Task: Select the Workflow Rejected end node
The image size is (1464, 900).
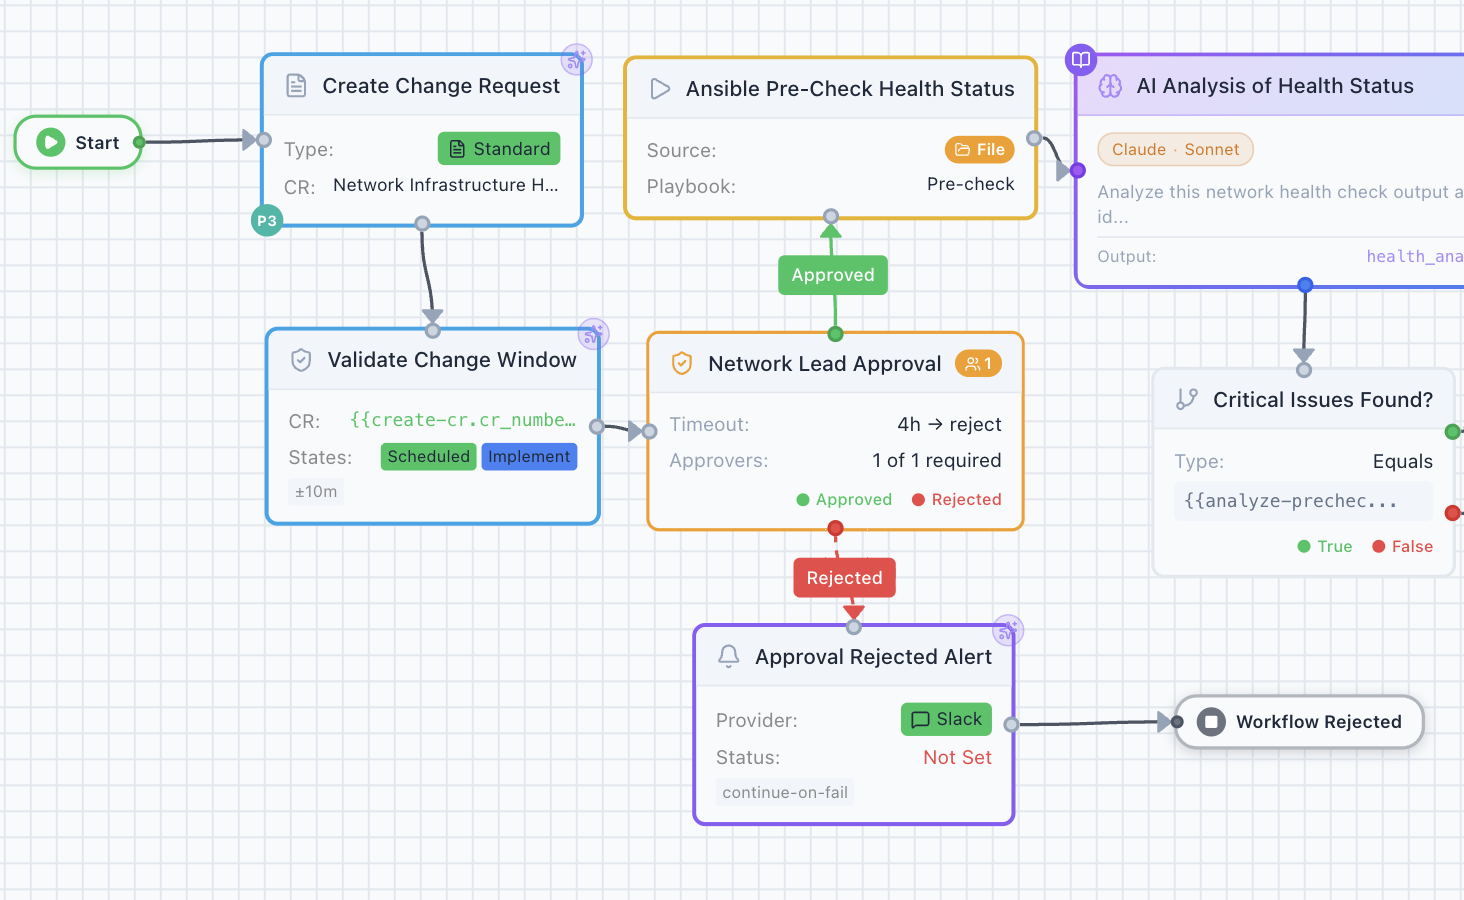Action: coord(1299,722)
